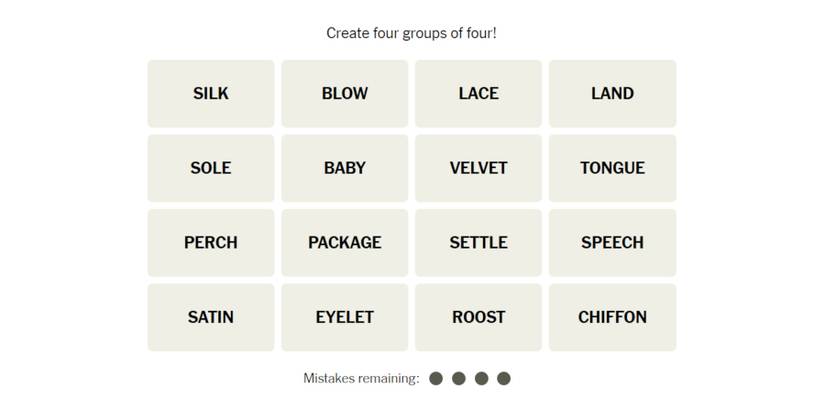Select the BABY word tile
This screenshot has height=413, width=825.
pos(345,168)
